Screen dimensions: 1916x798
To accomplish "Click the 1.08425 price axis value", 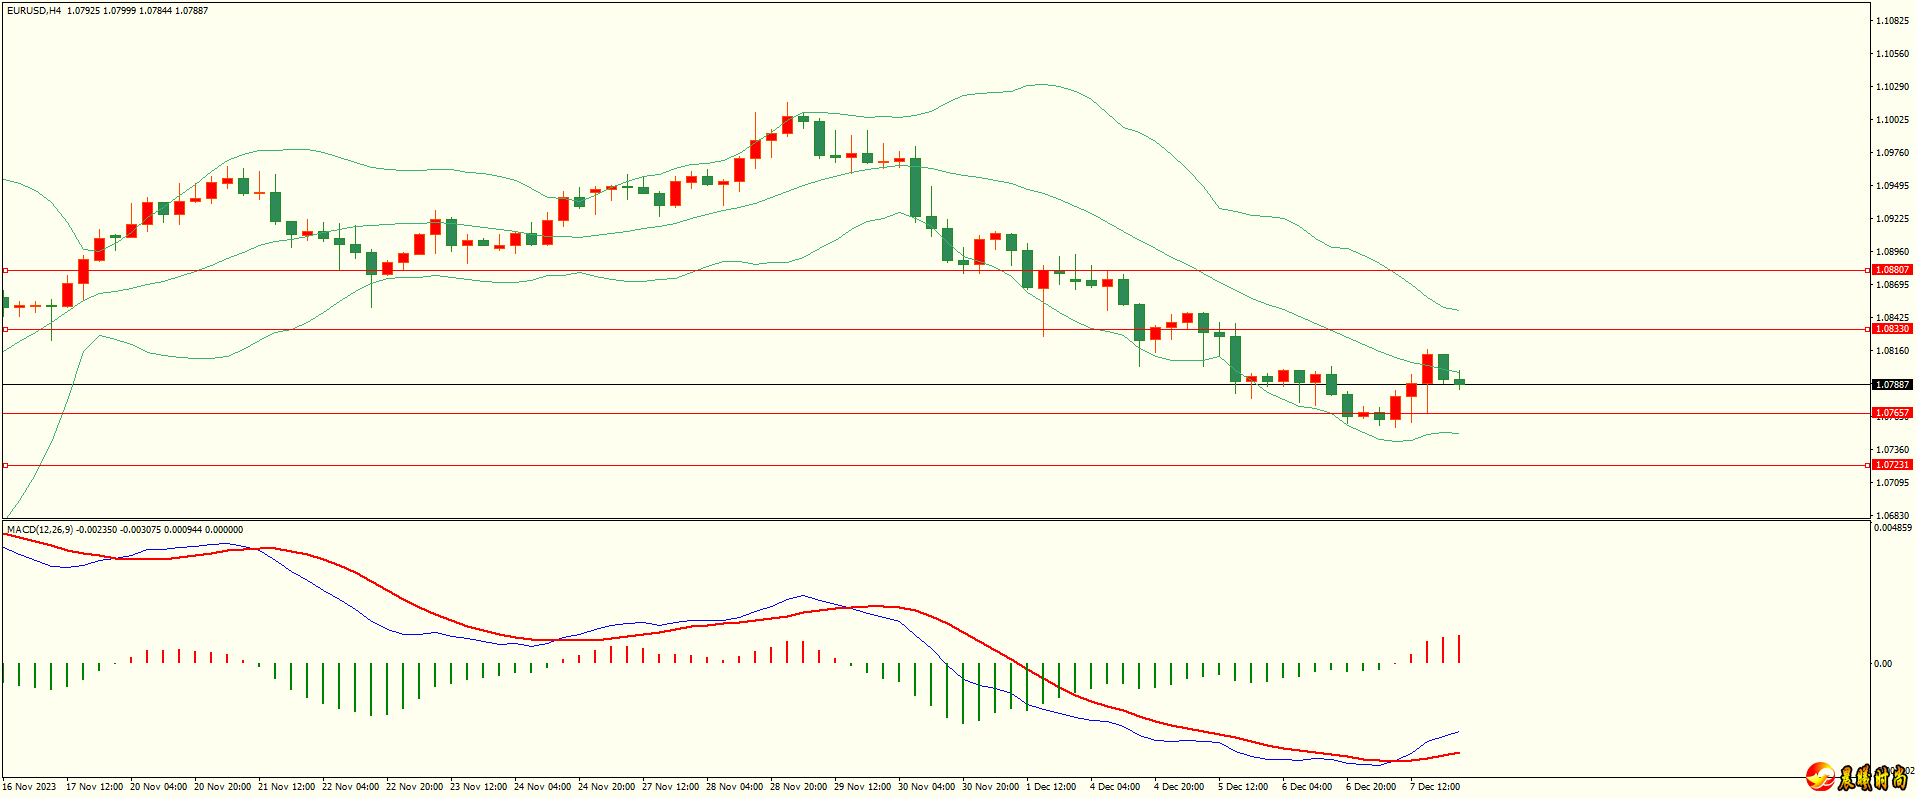I will (1892, 318).
